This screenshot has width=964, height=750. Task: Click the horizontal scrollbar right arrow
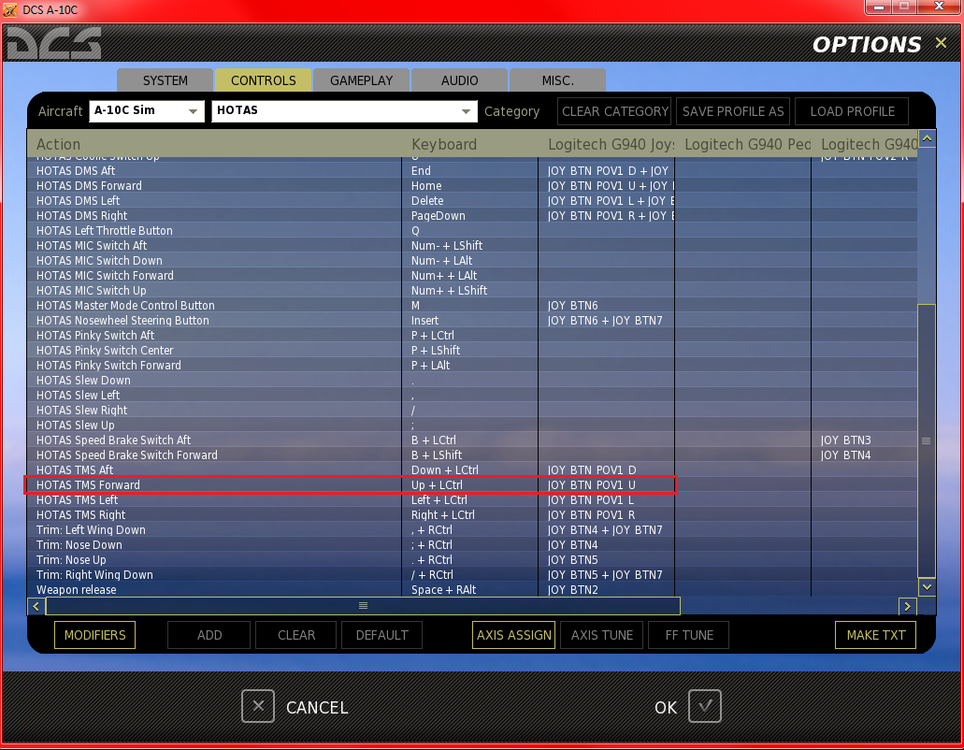tap(907, 607)
